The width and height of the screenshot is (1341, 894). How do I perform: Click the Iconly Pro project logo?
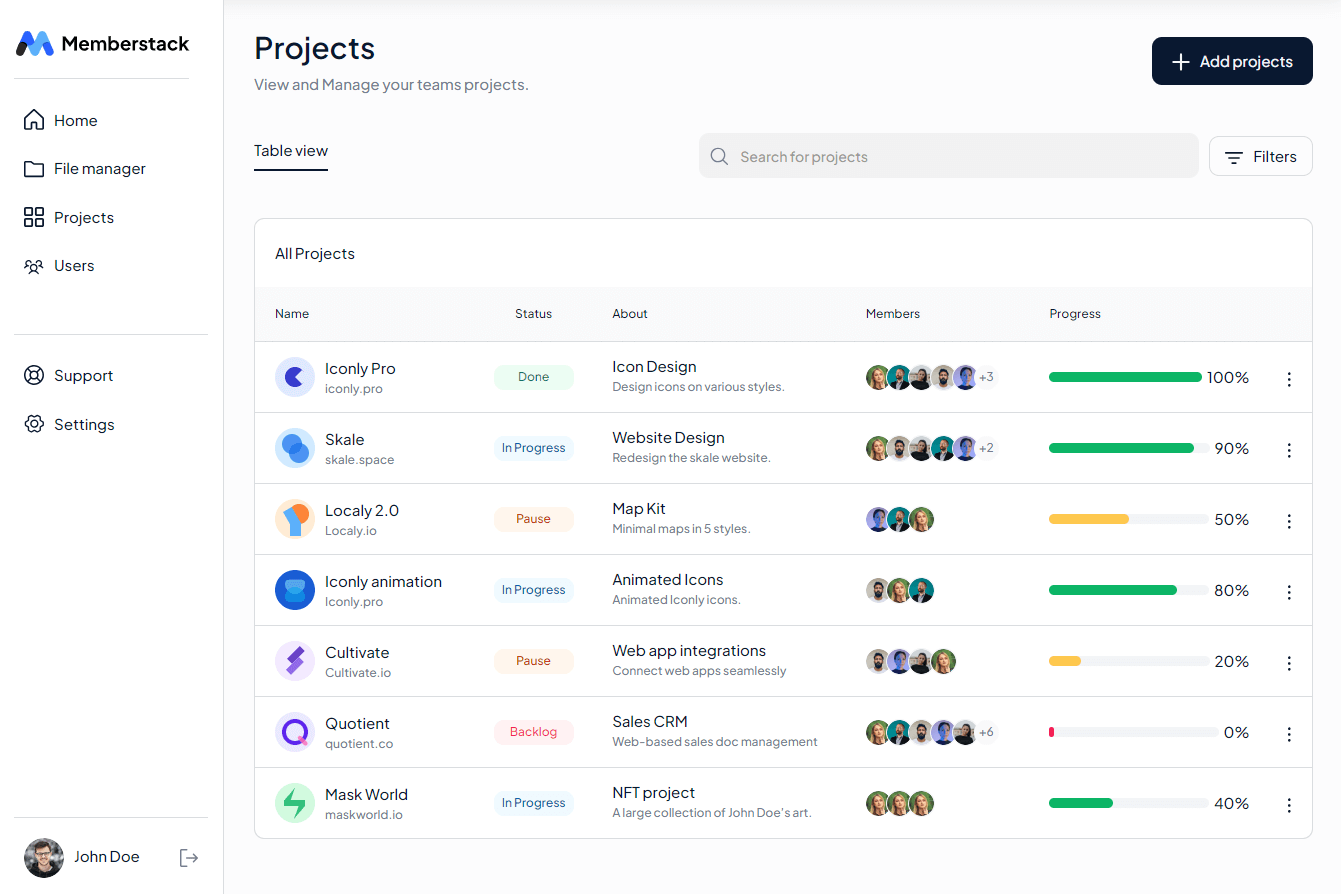(295, 377)
